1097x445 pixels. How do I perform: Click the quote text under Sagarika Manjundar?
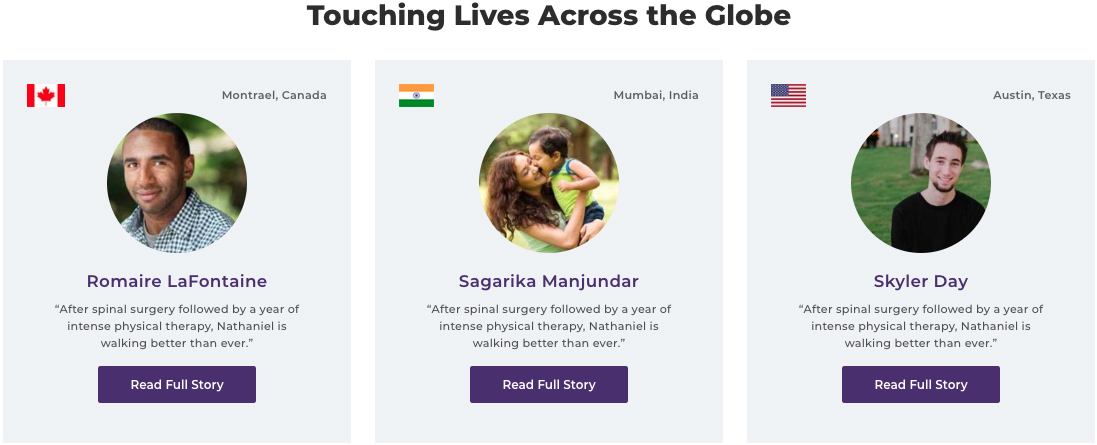pyautogui.click(x=549, y=326)
